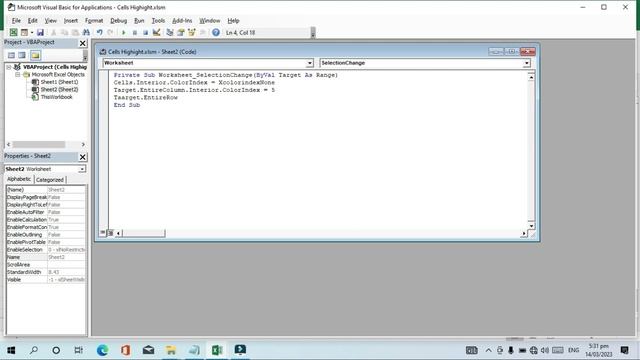Click the View Microsoft Excel toolbar icon
Viewport: 640px width, 360px height.
(13, 32)
